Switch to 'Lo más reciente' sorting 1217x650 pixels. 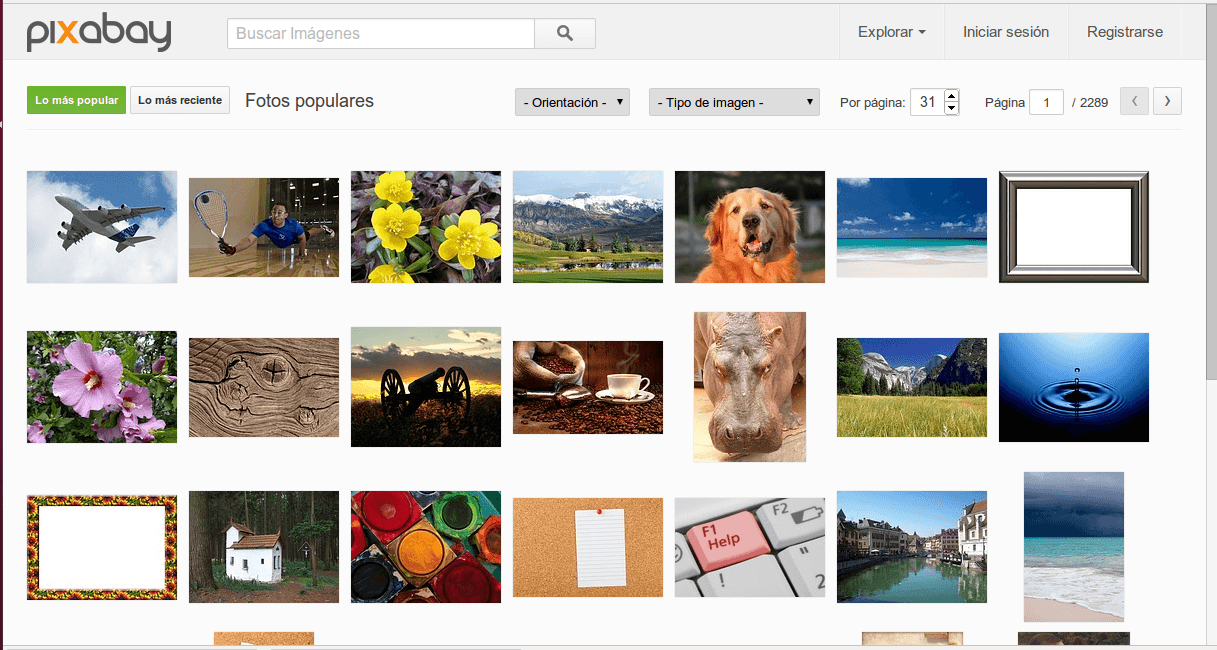(180, 100)
